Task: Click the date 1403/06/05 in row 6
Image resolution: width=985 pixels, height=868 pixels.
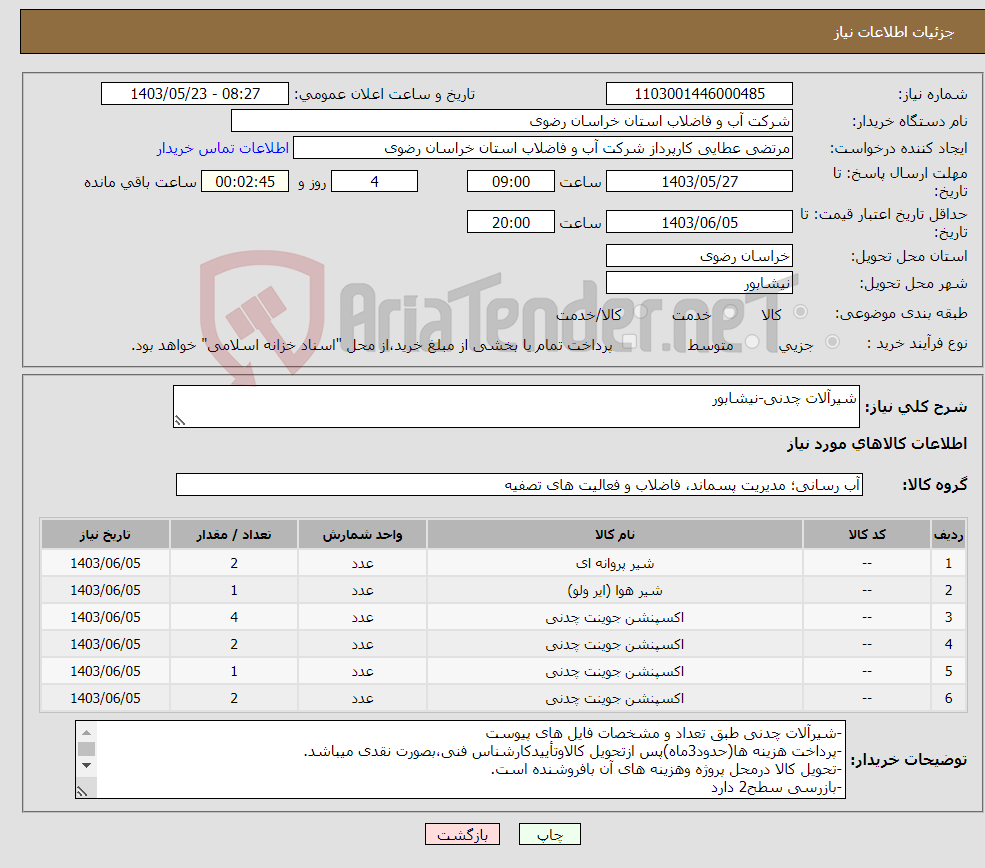Action: click(106, 698)
